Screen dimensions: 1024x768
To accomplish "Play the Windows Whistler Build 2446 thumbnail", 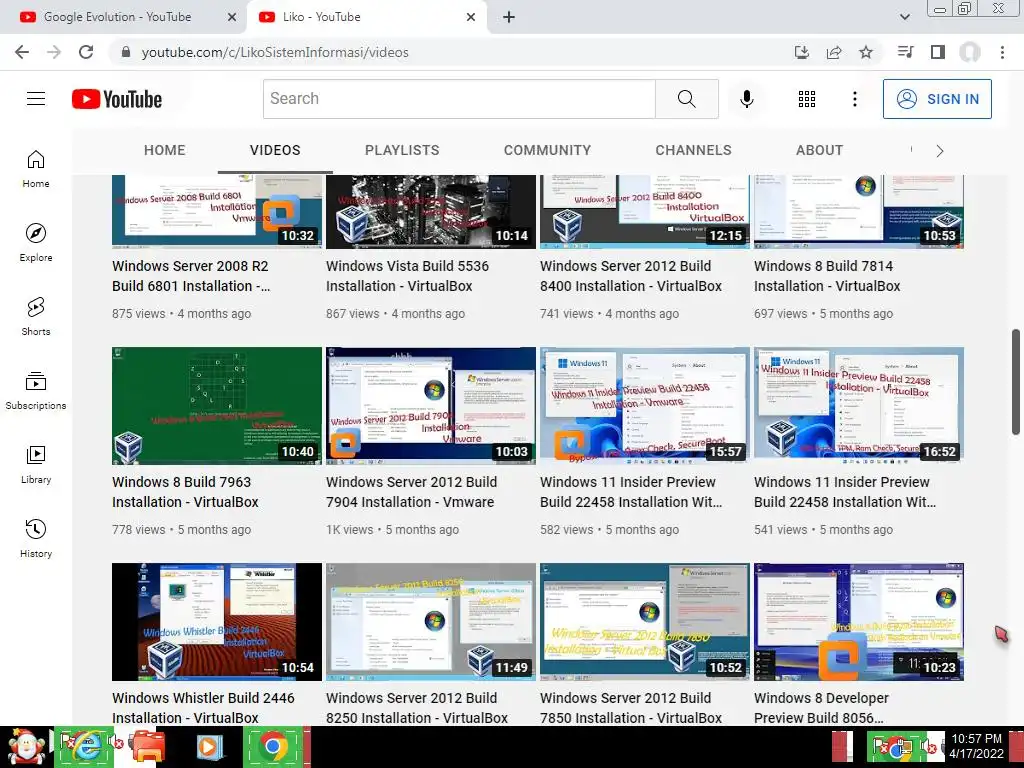I will (217, 622).
